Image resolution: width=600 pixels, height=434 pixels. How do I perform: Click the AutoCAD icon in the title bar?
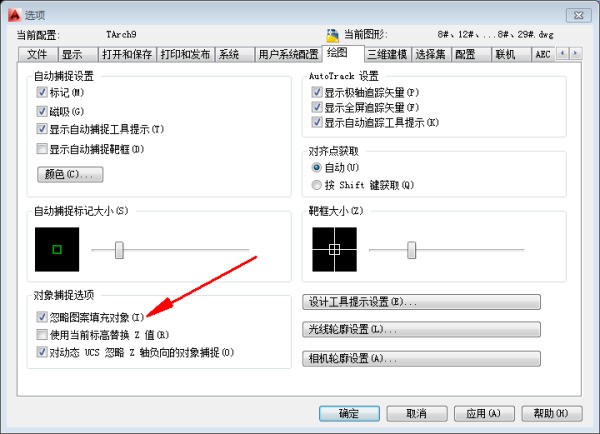[12, 14]
